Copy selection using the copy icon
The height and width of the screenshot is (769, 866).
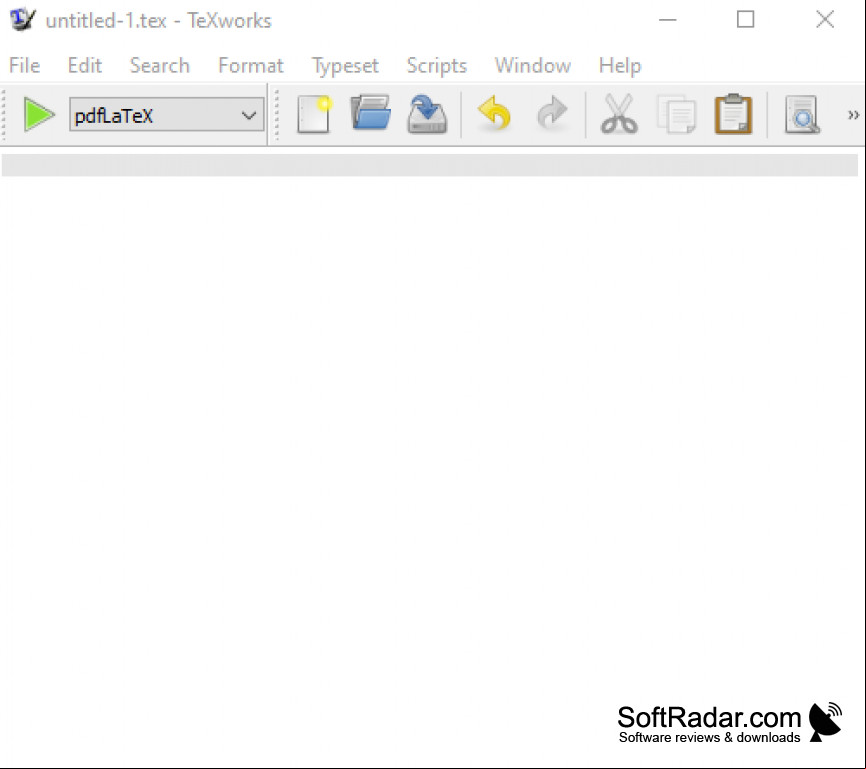click(677, 114)
